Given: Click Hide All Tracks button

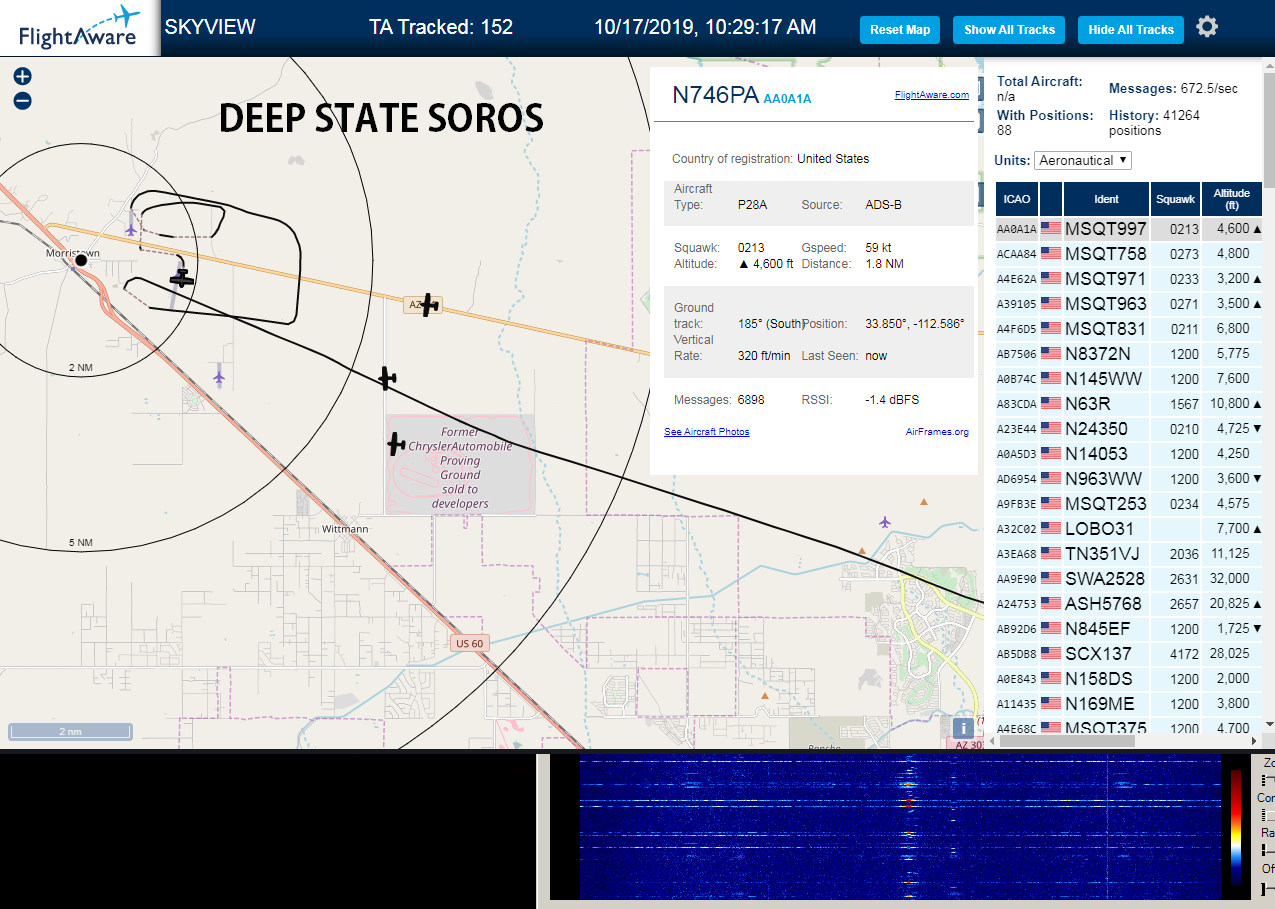Looking at the screenshot, I should pyautogui.click(x=1131, y=30).
